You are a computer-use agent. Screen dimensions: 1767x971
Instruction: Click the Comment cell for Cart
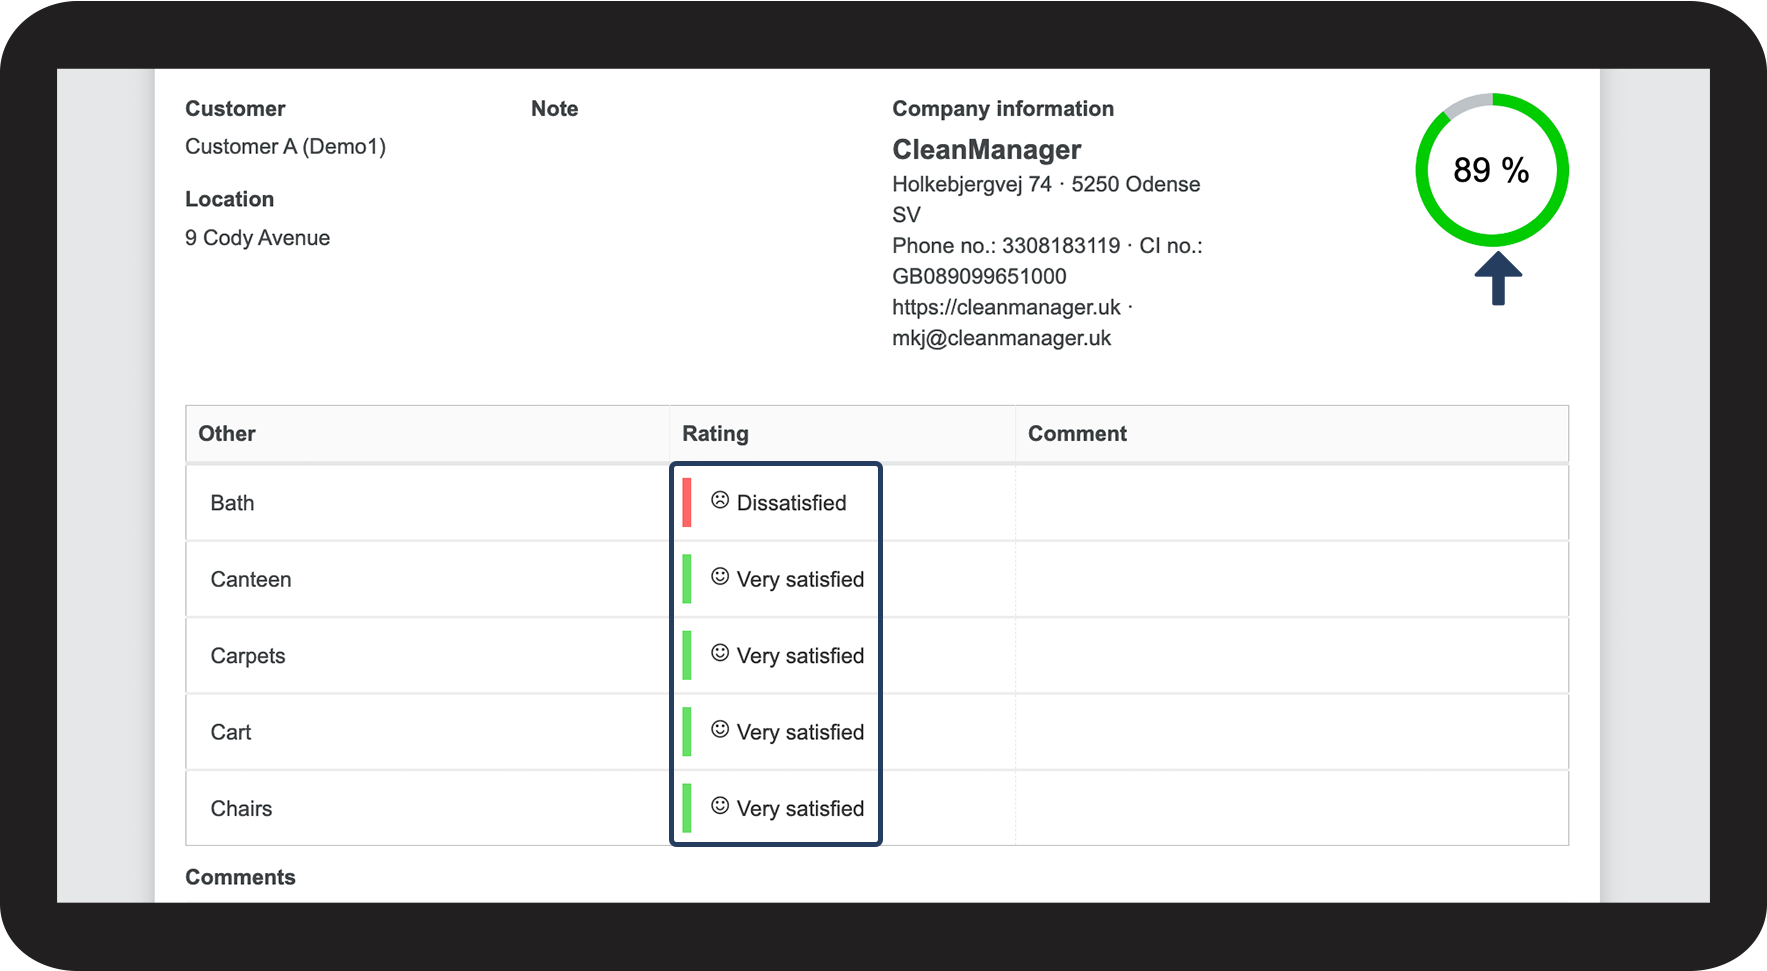coord(1291,732)
